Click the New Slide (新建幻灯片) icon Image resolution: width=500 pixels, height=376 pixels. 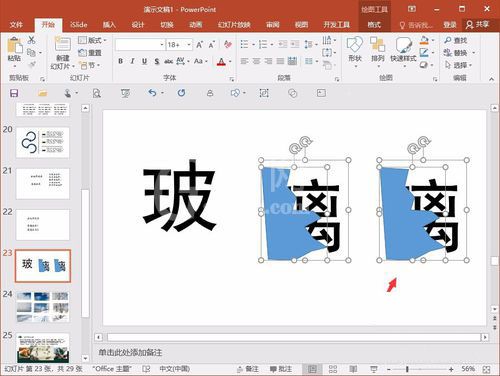(62, 45)
